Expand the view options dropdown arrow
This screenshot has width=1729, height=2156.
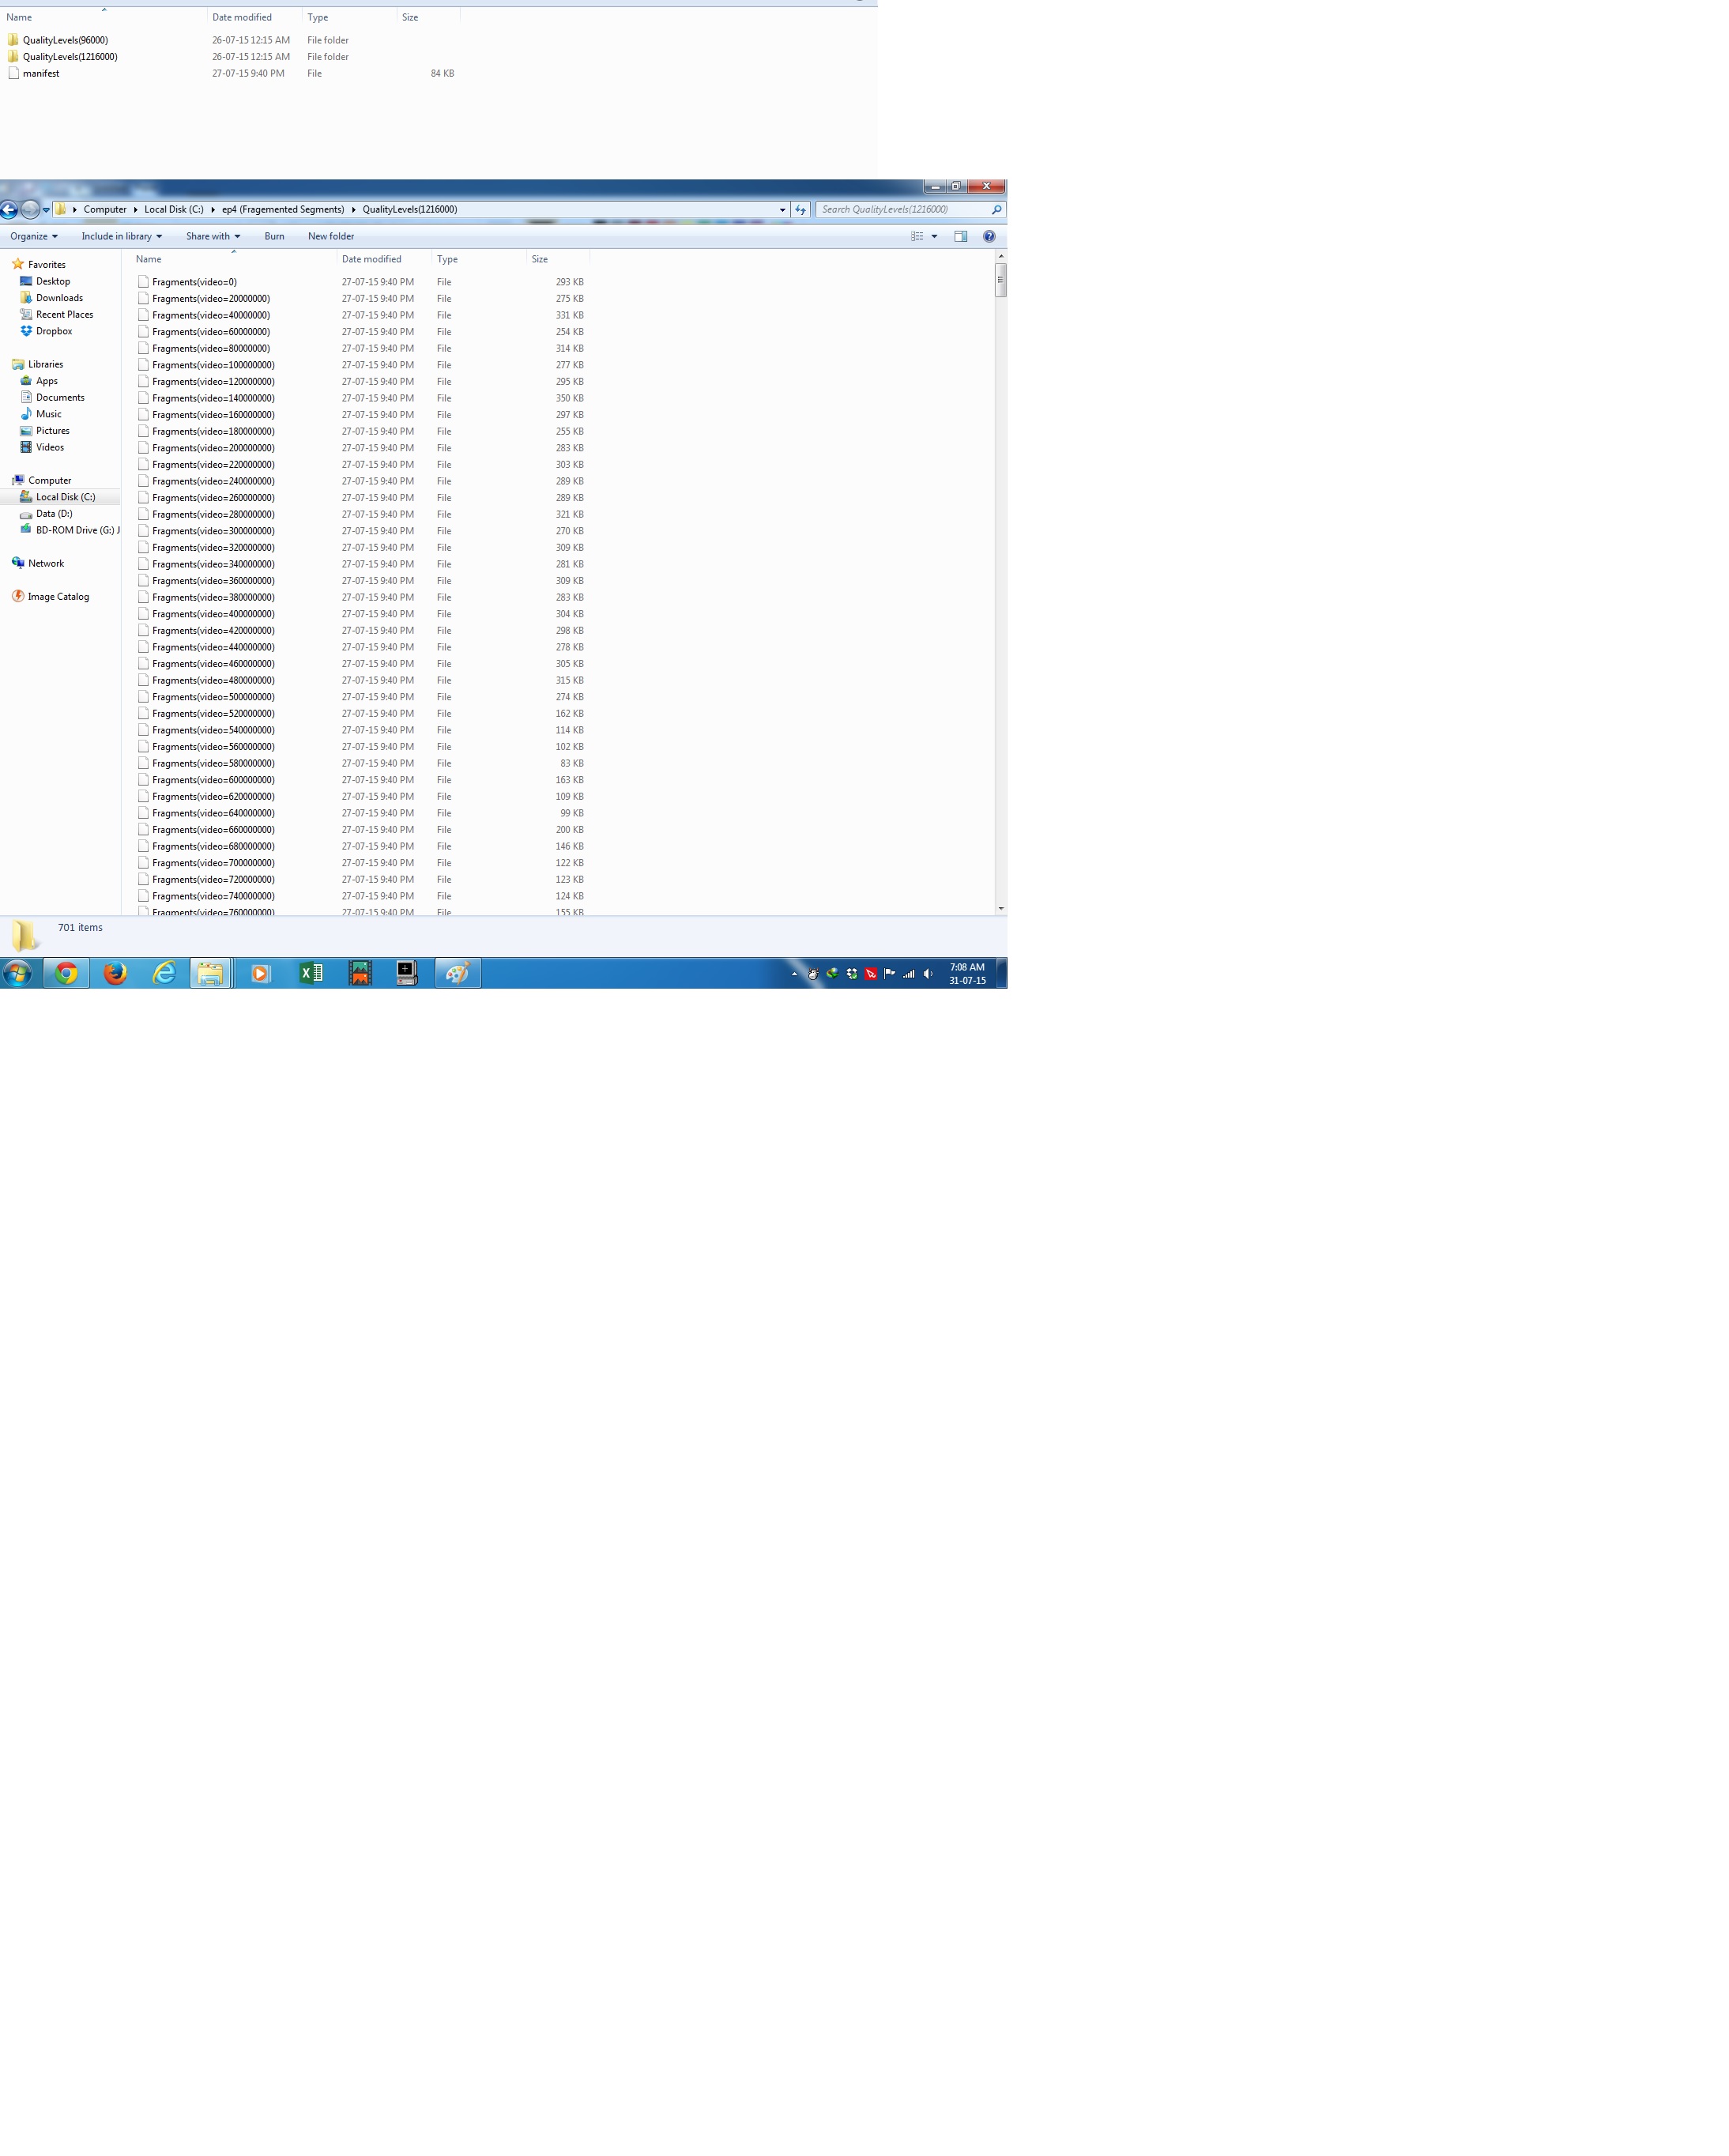point(935,237)
